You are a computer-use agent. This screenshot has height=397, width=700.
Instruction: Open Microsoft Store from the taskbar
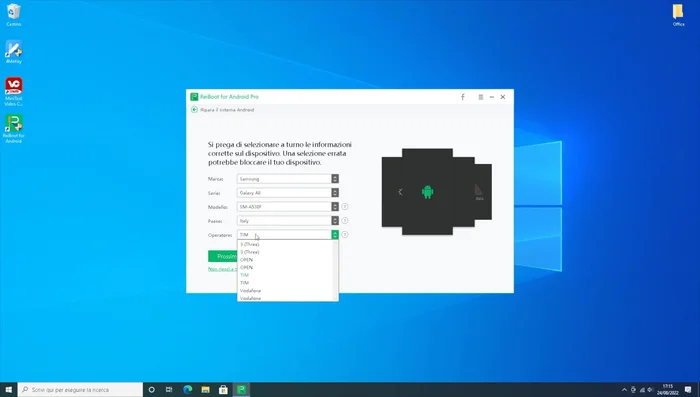pyautogui.click(x=223, y=390)
